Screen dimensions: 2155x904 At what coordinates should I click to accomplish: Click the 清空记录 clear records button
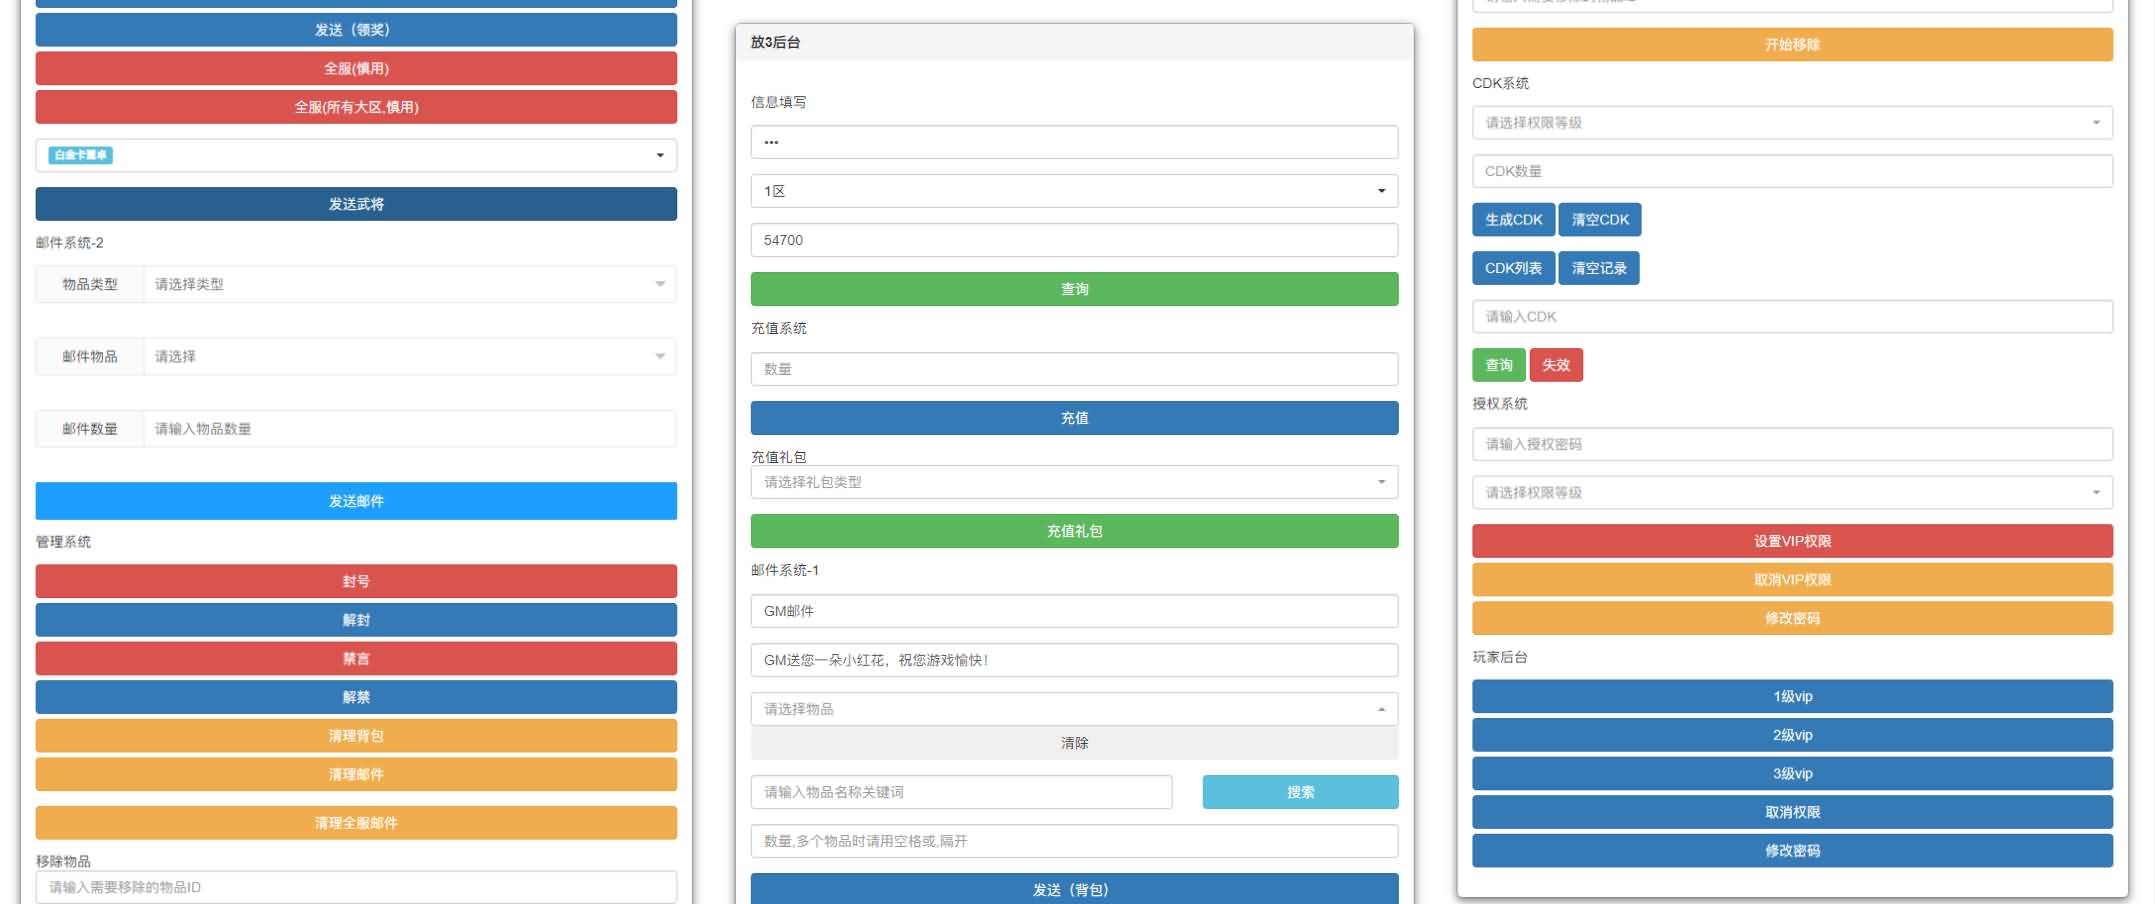[x=1599, y=267]
